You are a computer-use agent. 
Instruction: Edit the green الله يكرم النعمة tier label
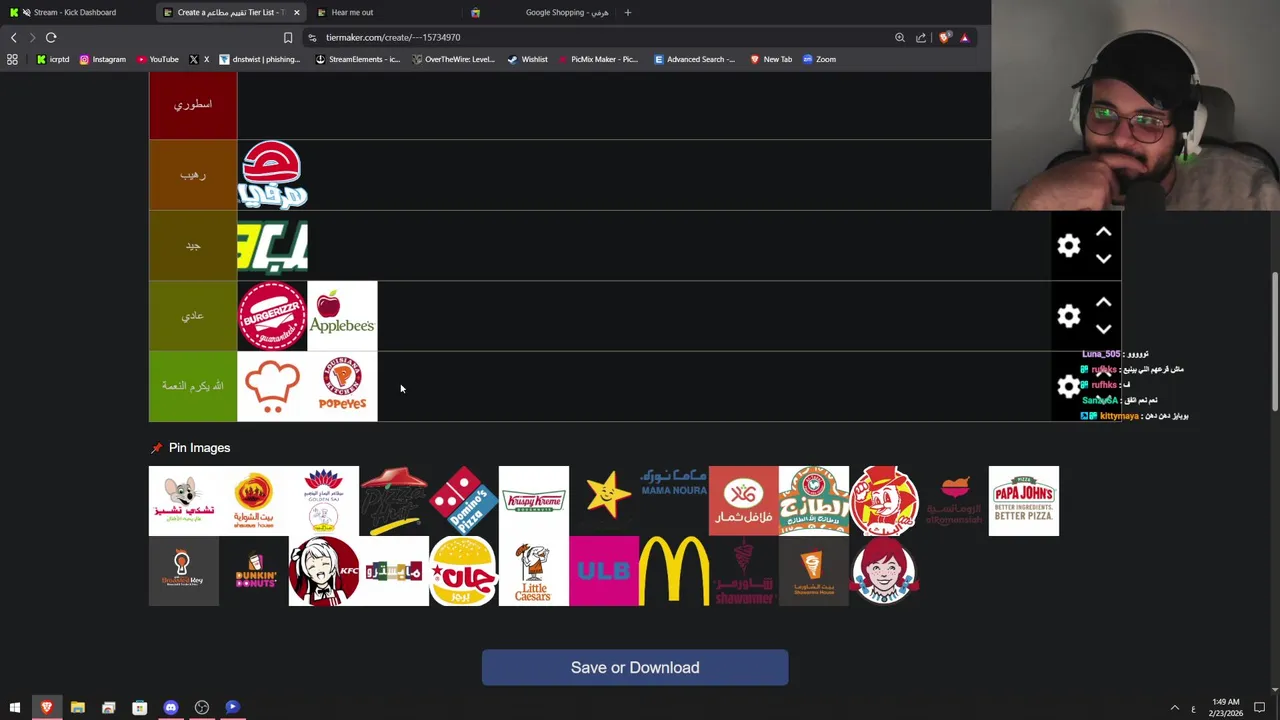click(193, 386)
